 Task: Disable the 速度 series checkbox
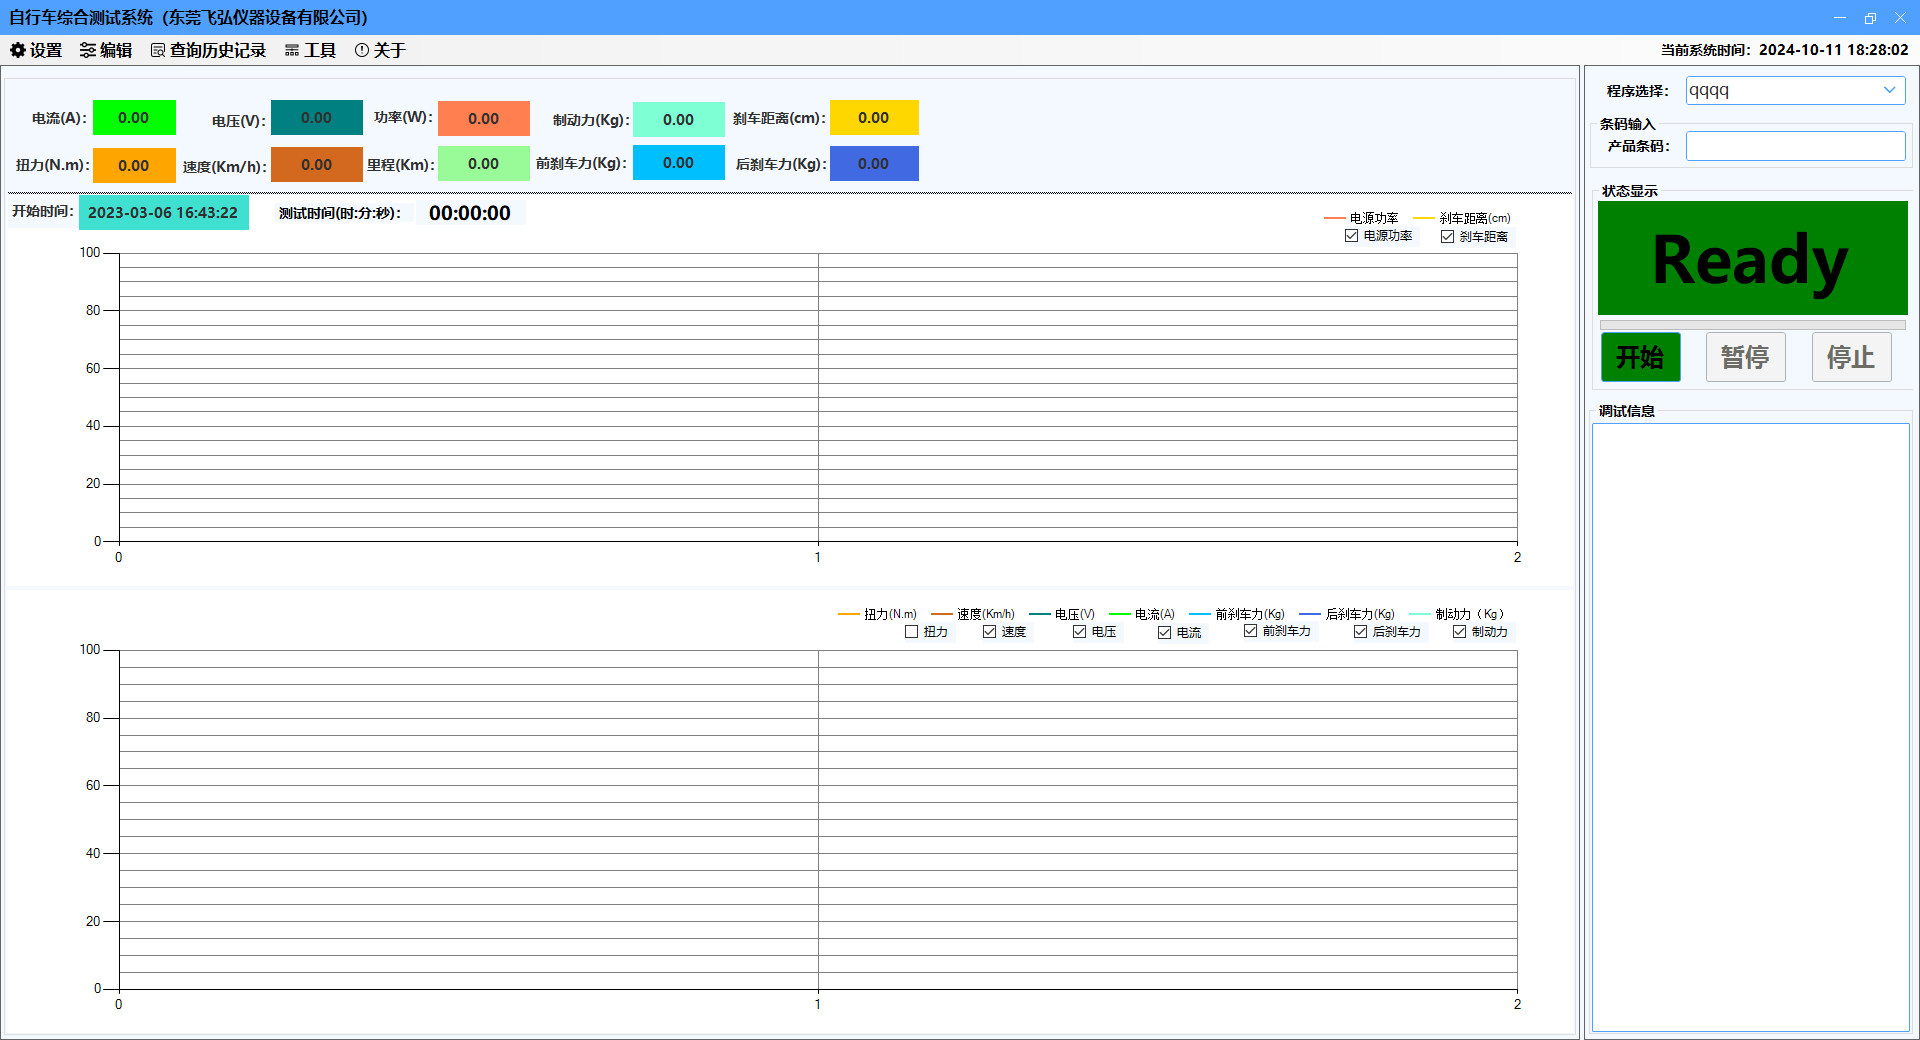click(989, 632)
